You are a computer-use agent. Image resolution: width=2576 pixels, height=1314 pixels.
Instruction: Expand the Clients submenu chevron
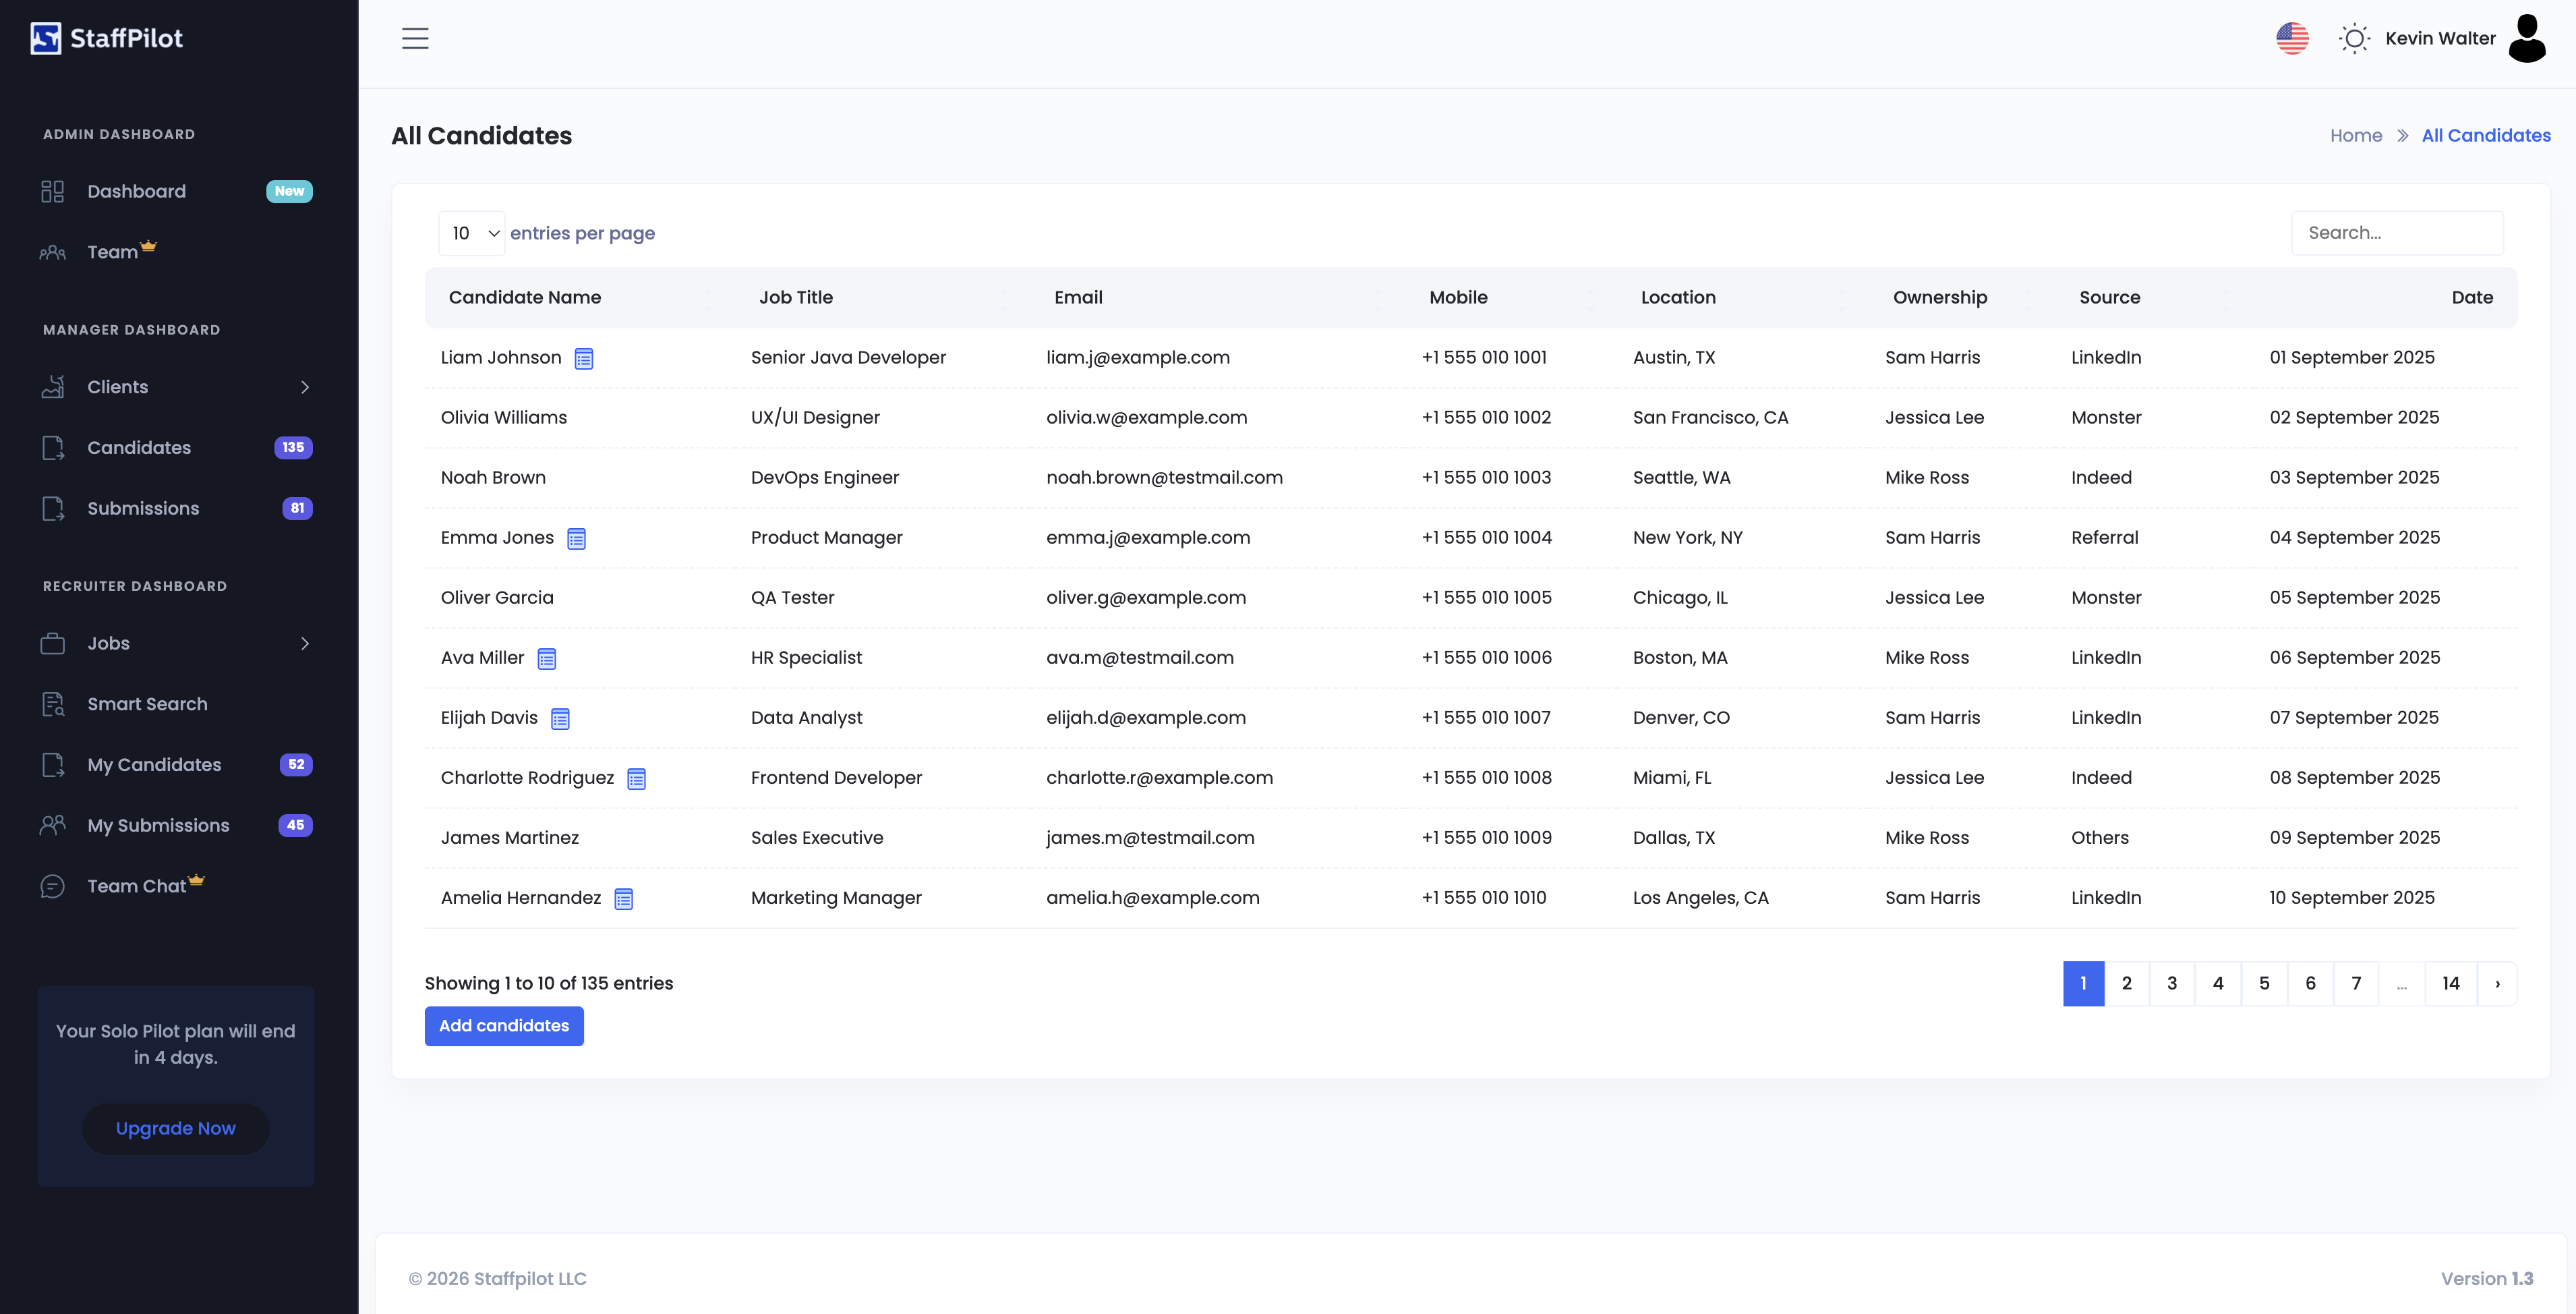pos(305,387)
